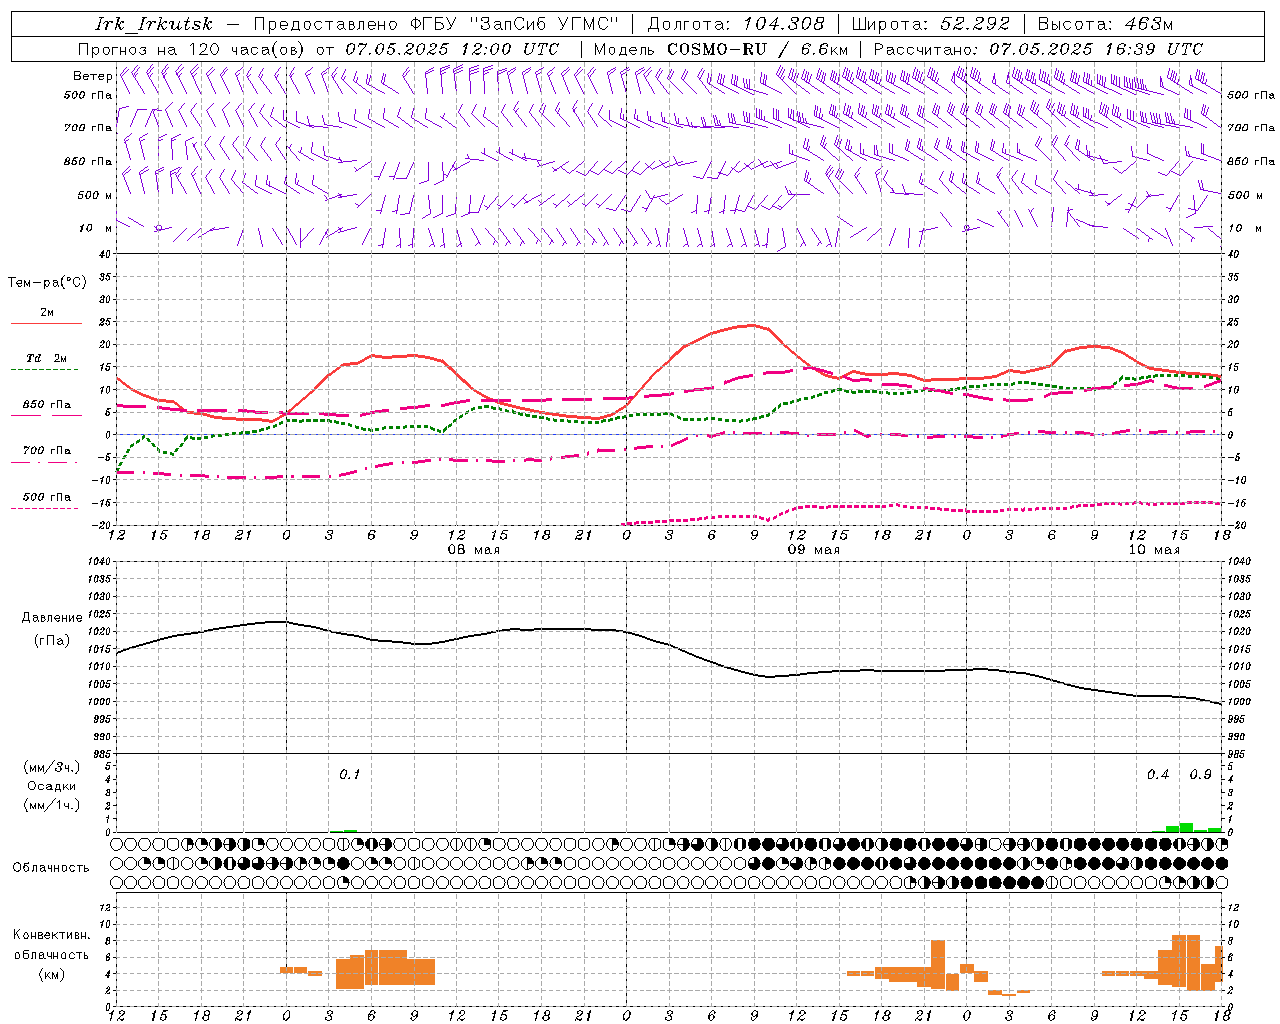Click the '(мм/1ч.)' precipitation unit label
The height and width of the screenshot is (1024, 1280).
[52, 806]
